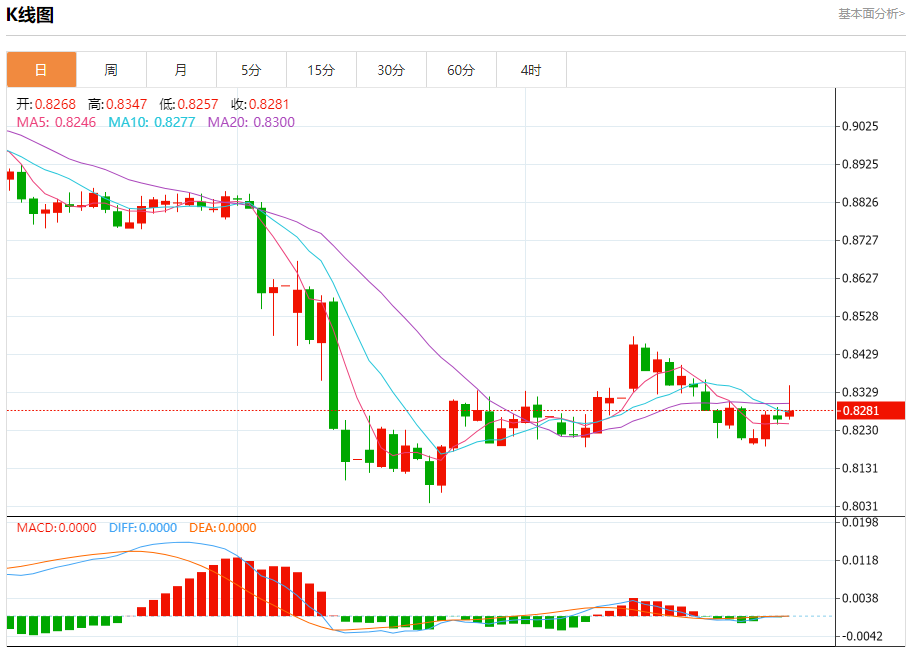This screenshot has height=647, width=911.
Task: Click the 0.0038 MACD axis label
Action: tap(860, 598)
